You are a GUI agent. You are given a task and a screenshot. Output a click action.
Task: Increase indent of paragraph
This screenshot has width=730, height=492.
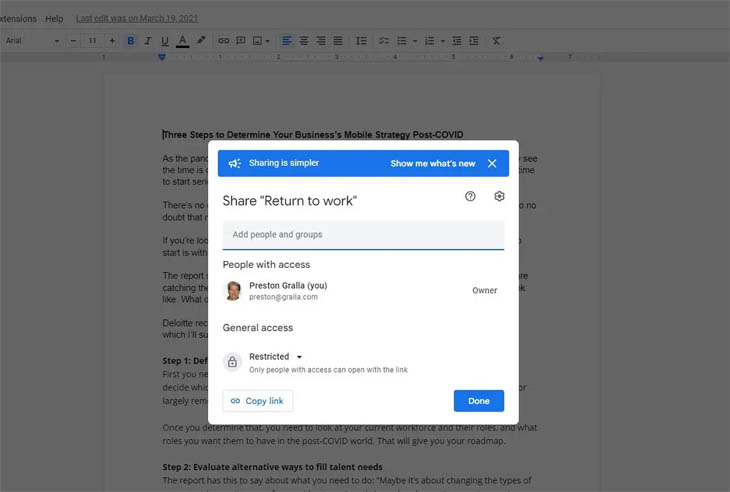click(474, 41)
